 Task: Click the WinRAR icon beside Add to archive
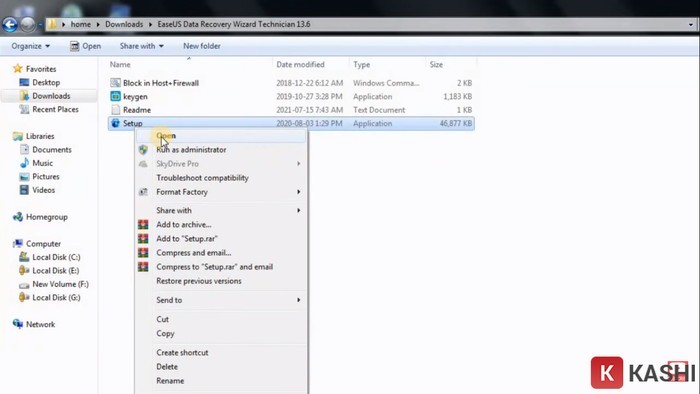(x=143, y=224)
